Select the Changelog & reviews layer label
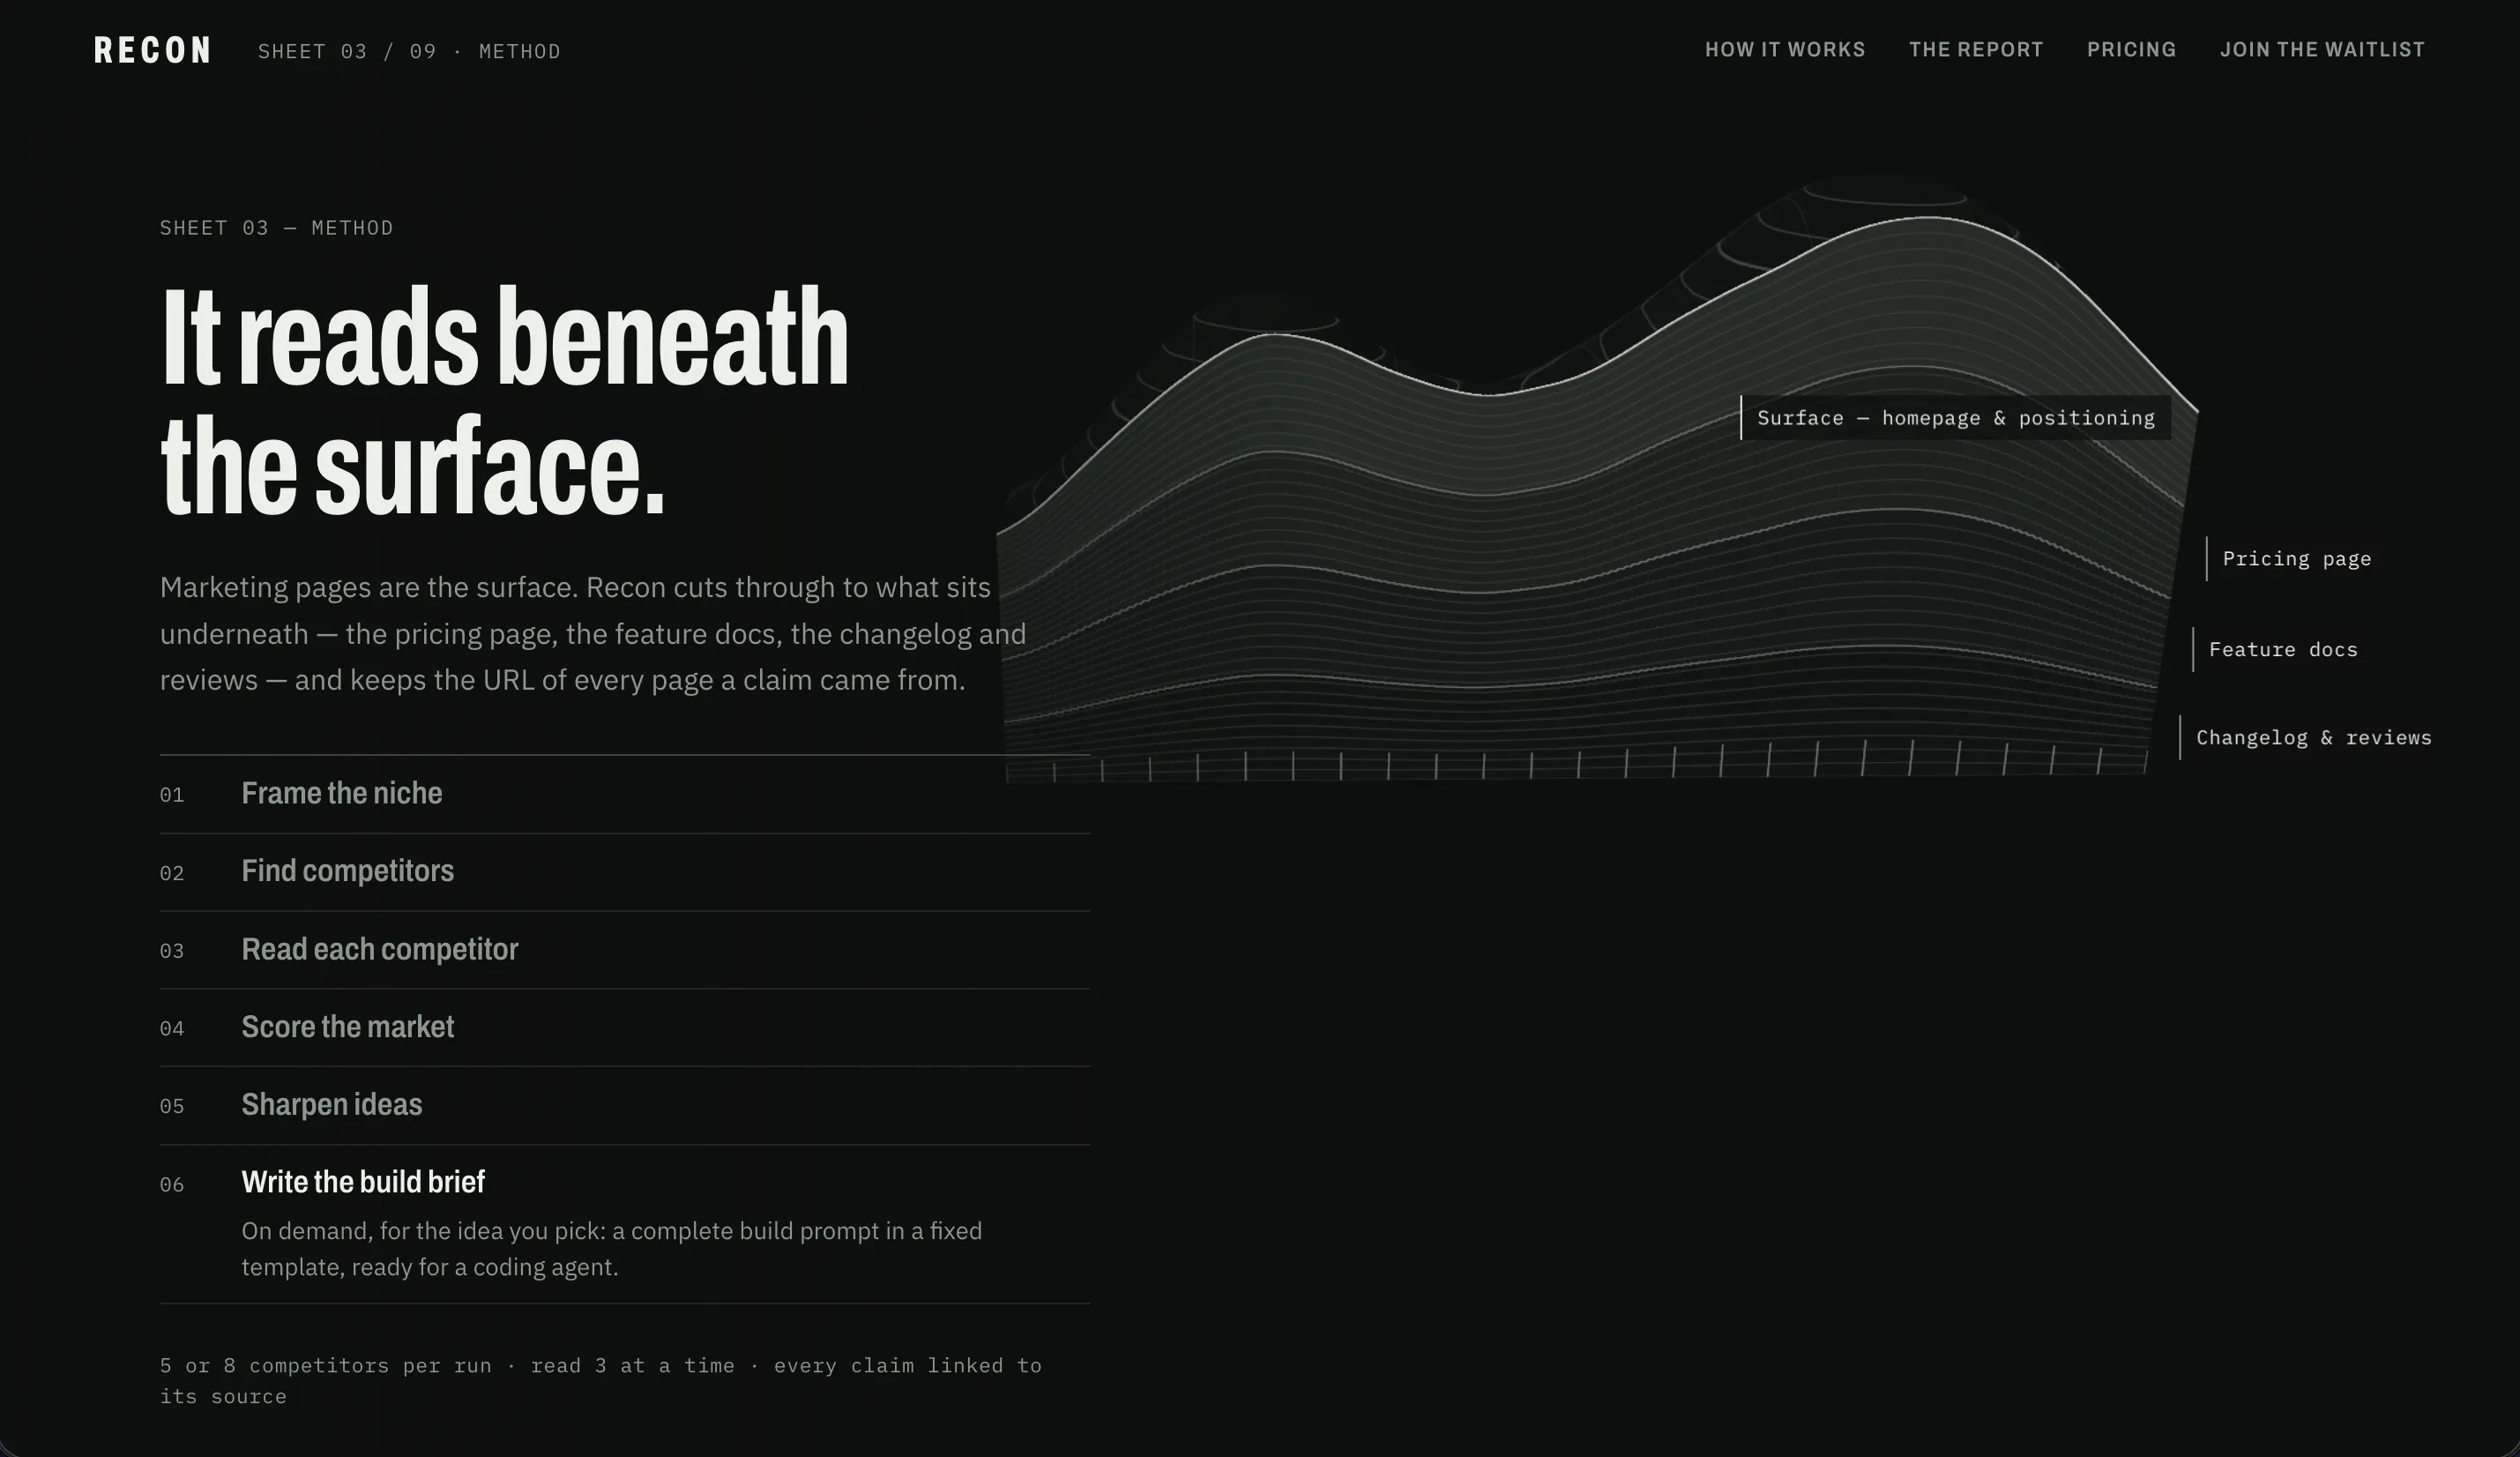Screen dimensions: 2520x1457 (2313, 738)
